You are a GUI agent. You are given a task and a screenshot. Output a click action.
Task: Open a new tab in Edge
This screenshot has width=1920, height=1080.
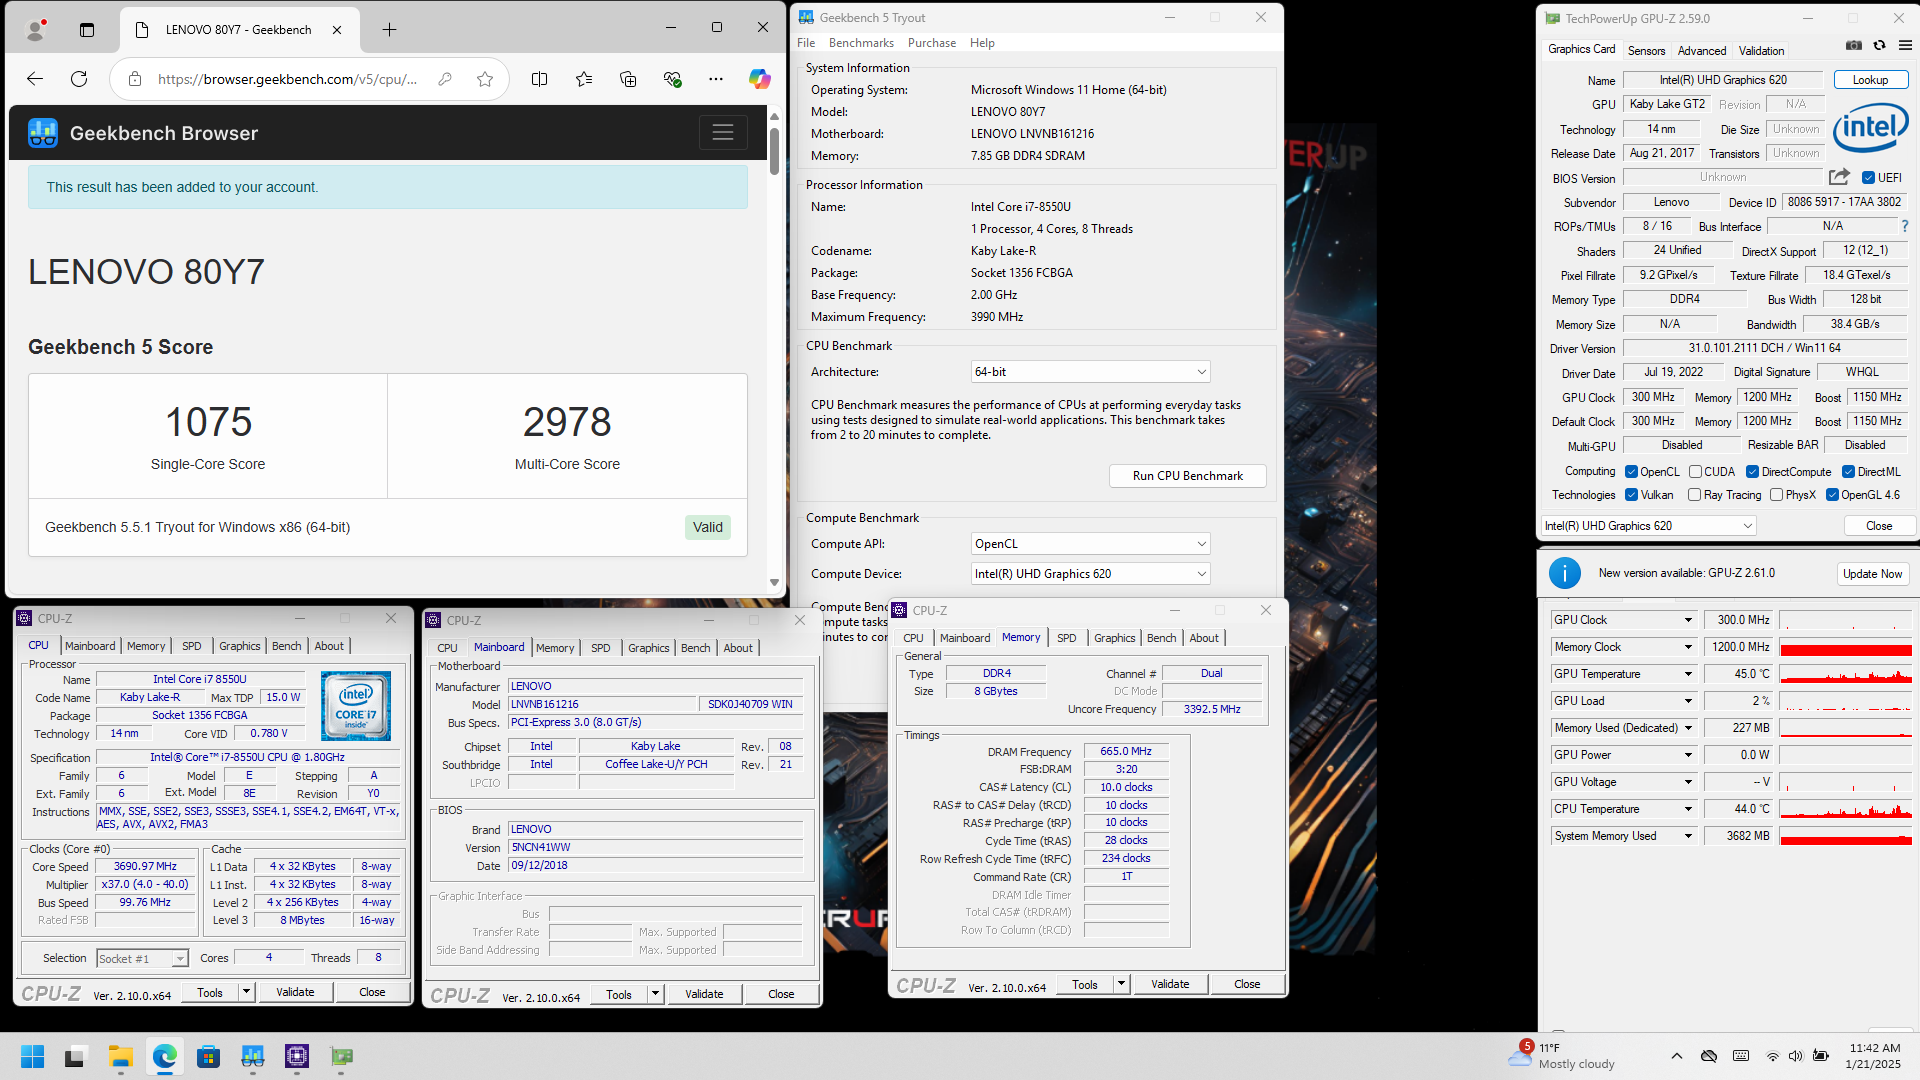point(389,30)
